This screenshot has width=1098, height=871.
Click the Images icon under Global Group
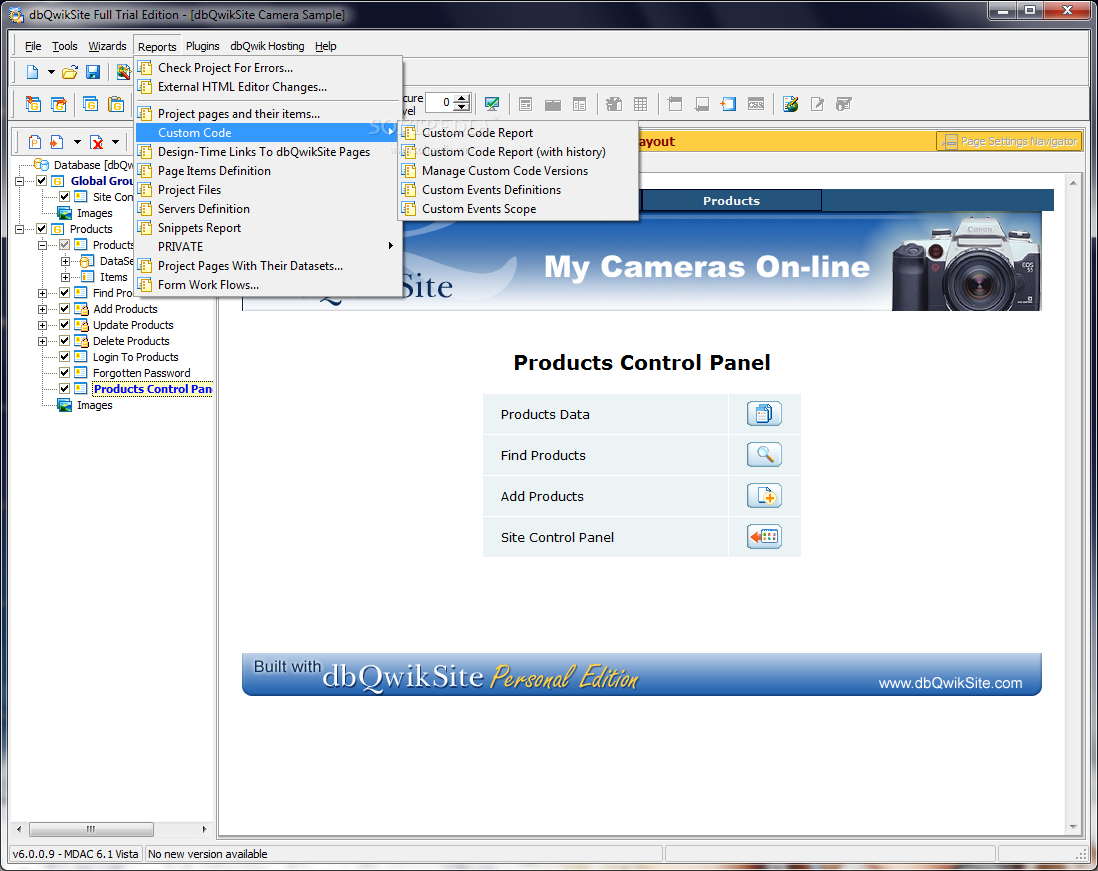[64, 213]
